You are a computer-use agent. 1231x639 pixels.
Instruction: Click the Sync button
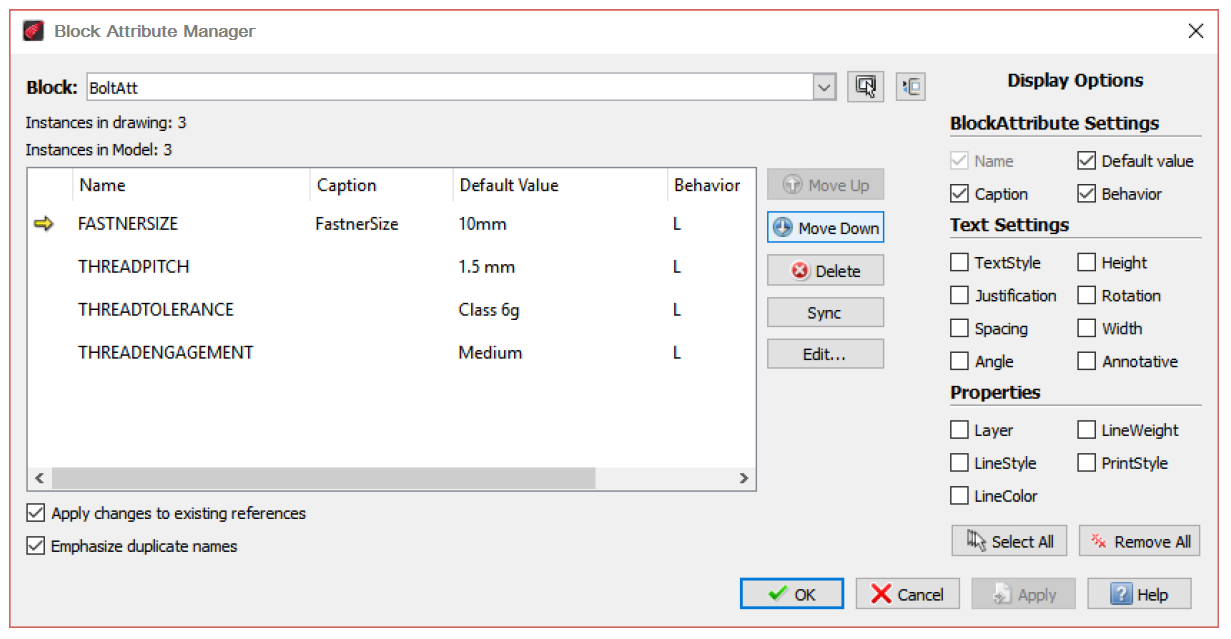click(x=825, y=313)
